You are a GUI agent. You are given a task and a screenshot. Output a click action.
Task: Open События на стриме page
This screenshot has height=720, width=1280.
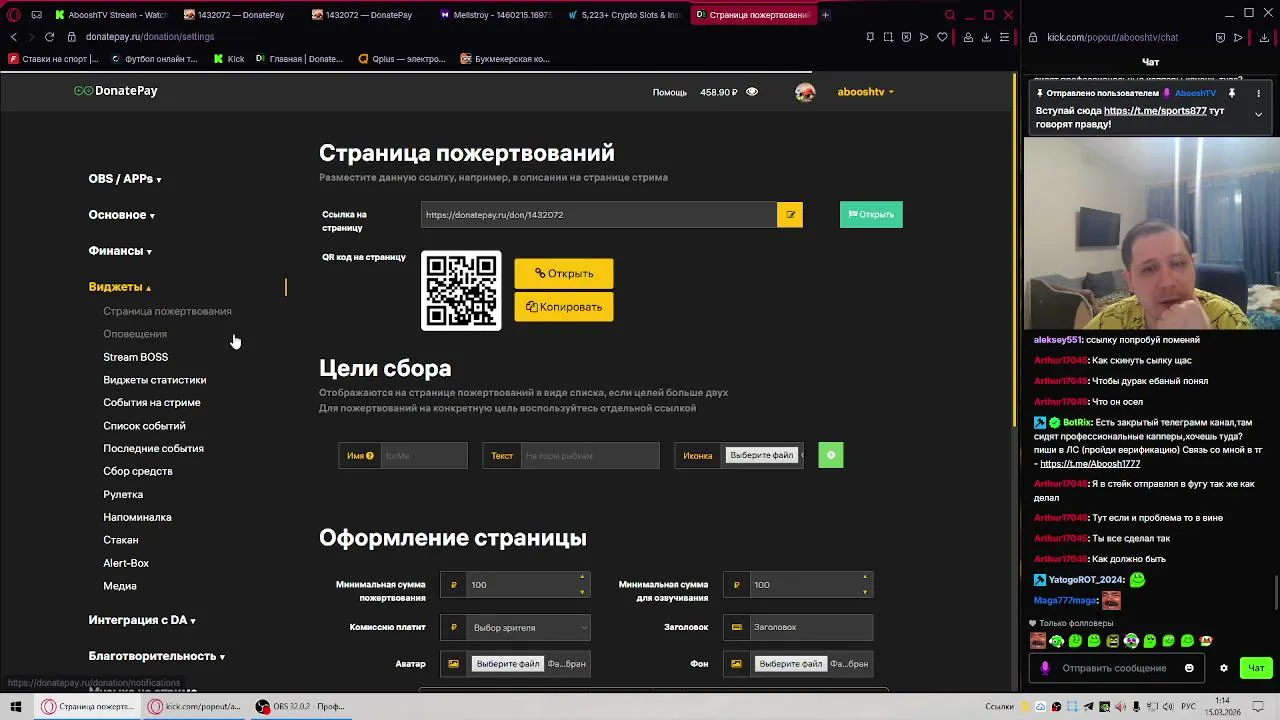pyautogui.click(x=151, y=403)
